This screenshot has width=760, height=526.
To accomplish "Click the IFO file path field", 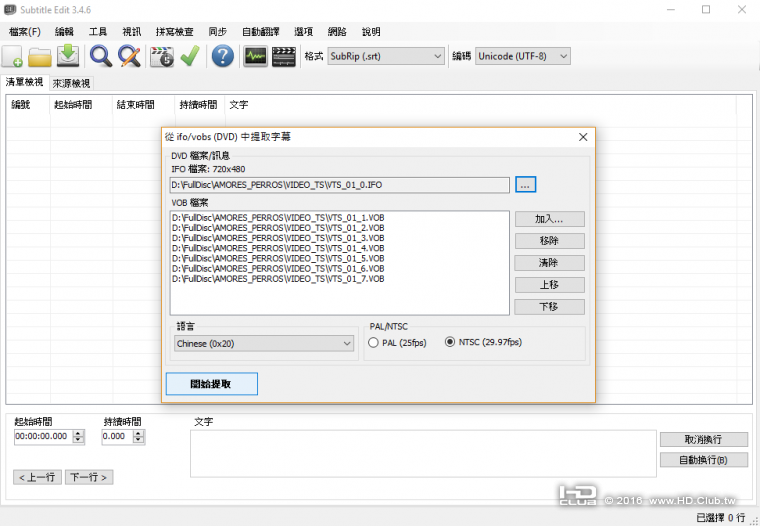I will pyautogui.click(x=339, y=185).
